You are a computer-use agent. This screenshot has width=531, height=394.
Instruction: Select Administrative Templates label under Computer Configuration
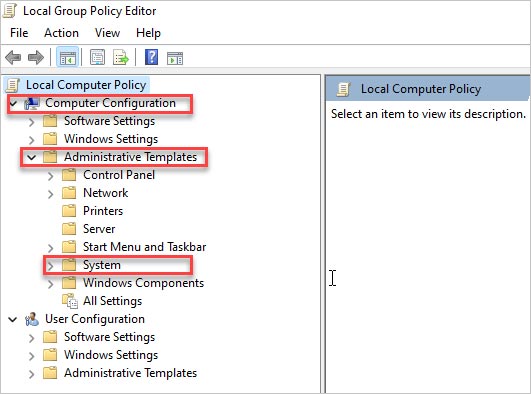[130, 157]
